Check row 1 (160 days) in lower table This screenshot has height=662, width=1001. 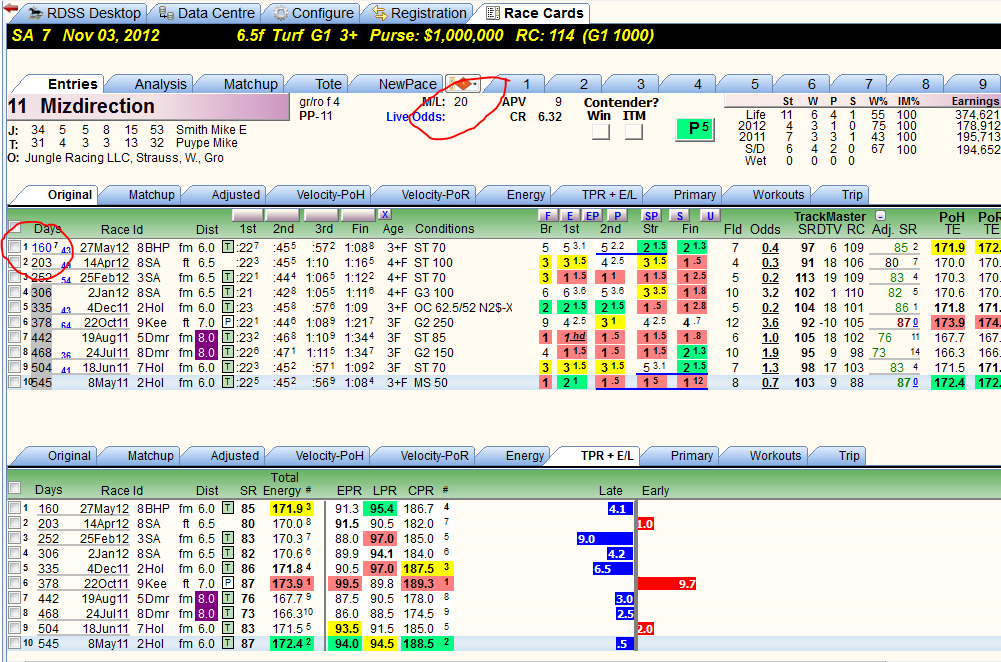coord(15,508)
